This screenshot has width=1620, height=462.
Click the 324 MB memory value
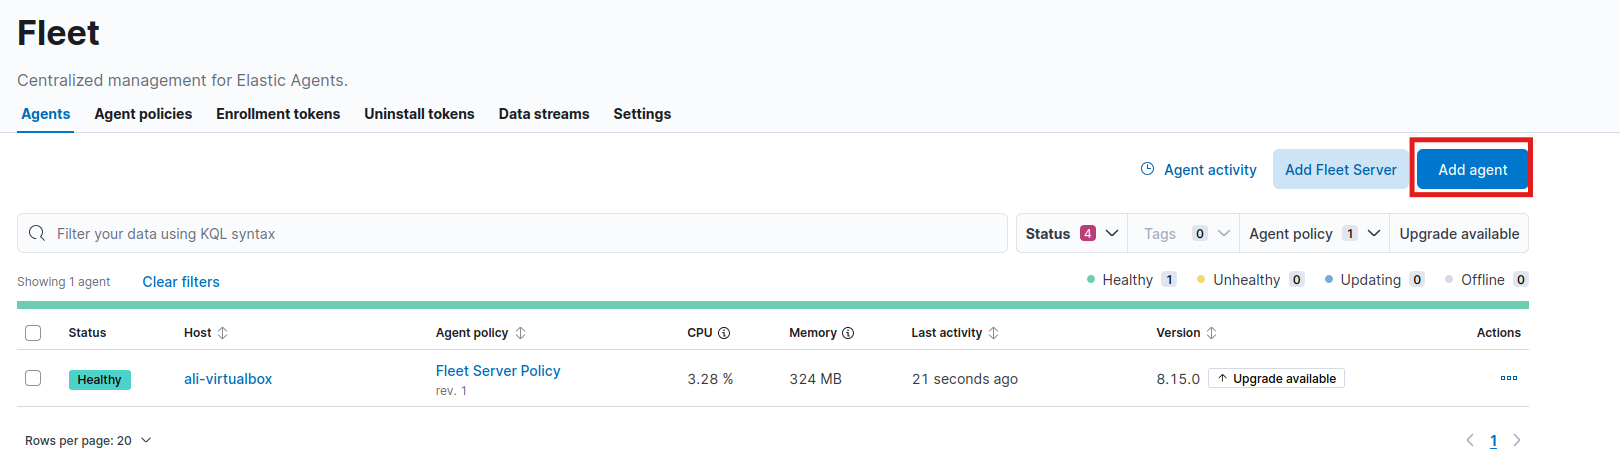click(815, 379)
